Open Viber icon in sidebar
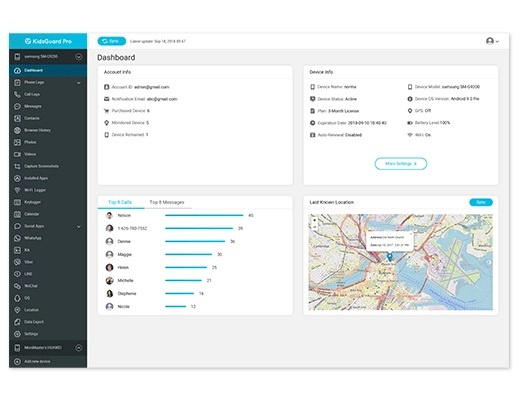 [17, 262]
